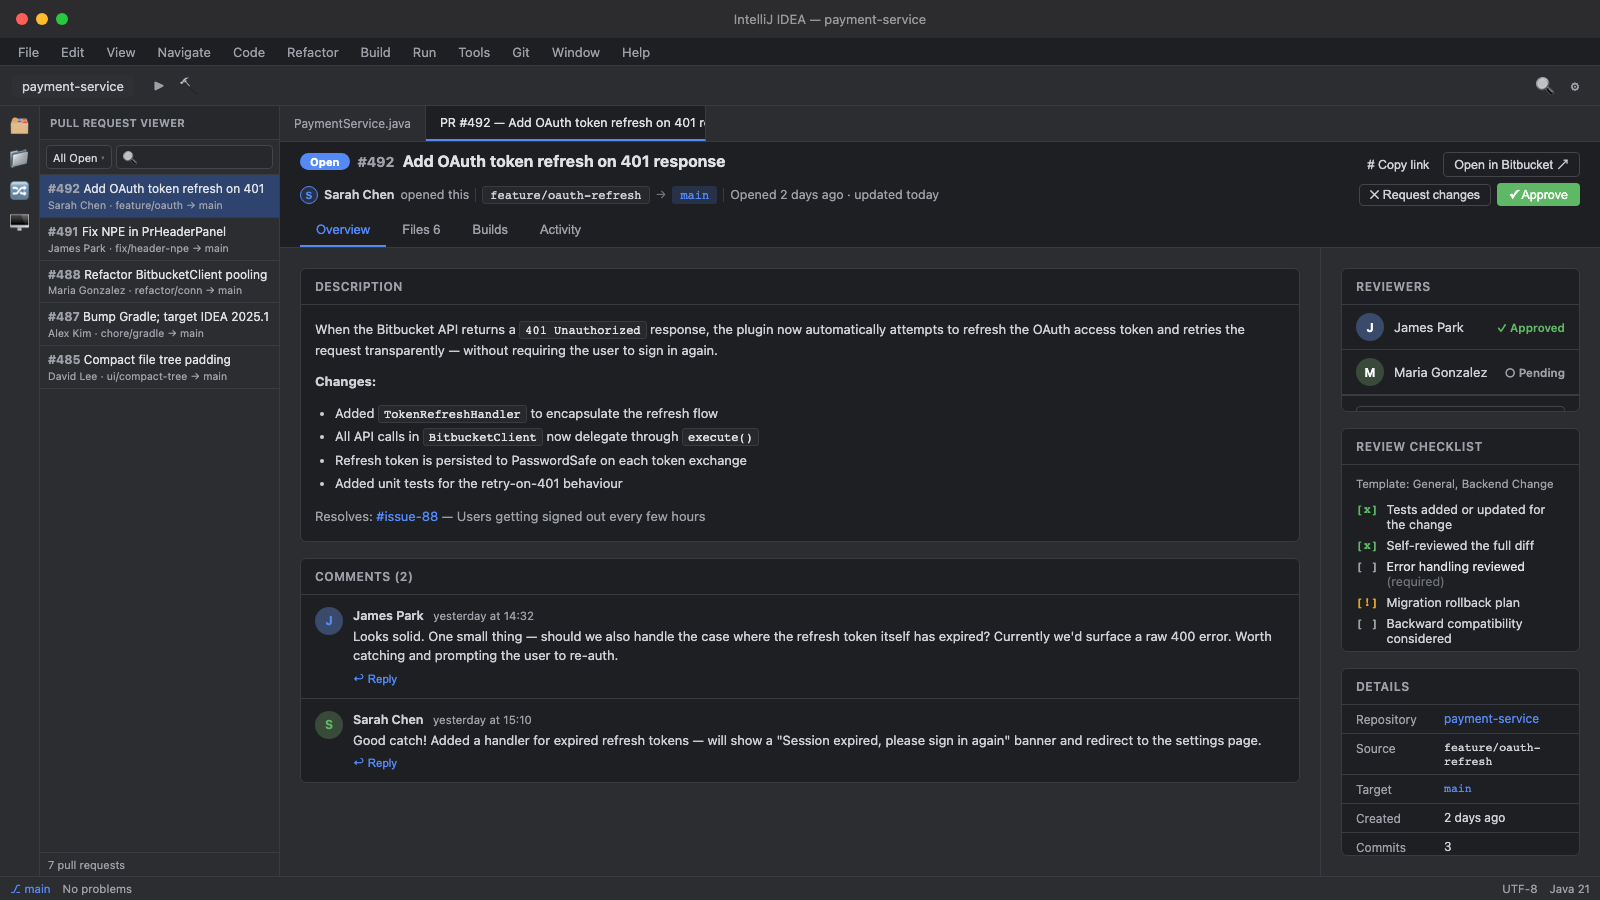This screenshot has height=900, width=1600.
Task: Click Sarah Chen's avatar in PR header
Action: pos(309,195)
